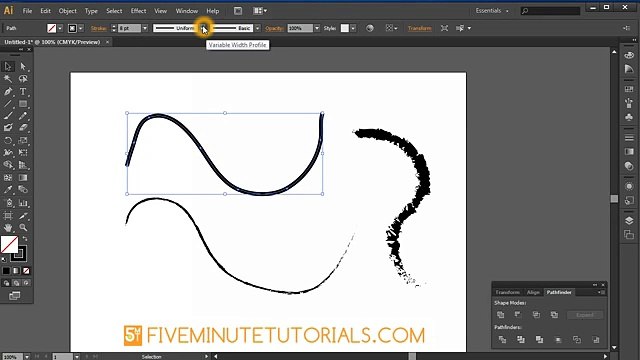
Task: Select the Shape Builder tool
Action: point(8,165)
